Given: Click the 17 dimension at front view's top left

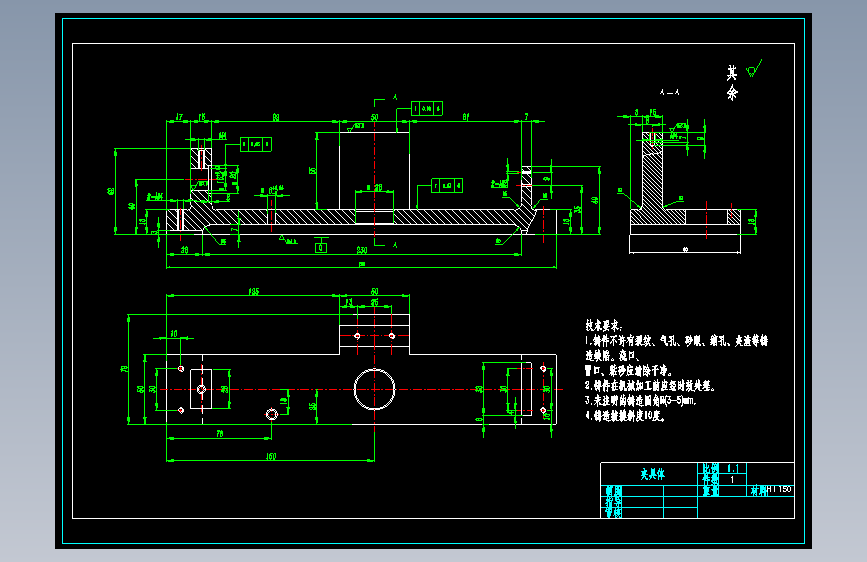Looking at the screenshot, I should pos(179,117).
